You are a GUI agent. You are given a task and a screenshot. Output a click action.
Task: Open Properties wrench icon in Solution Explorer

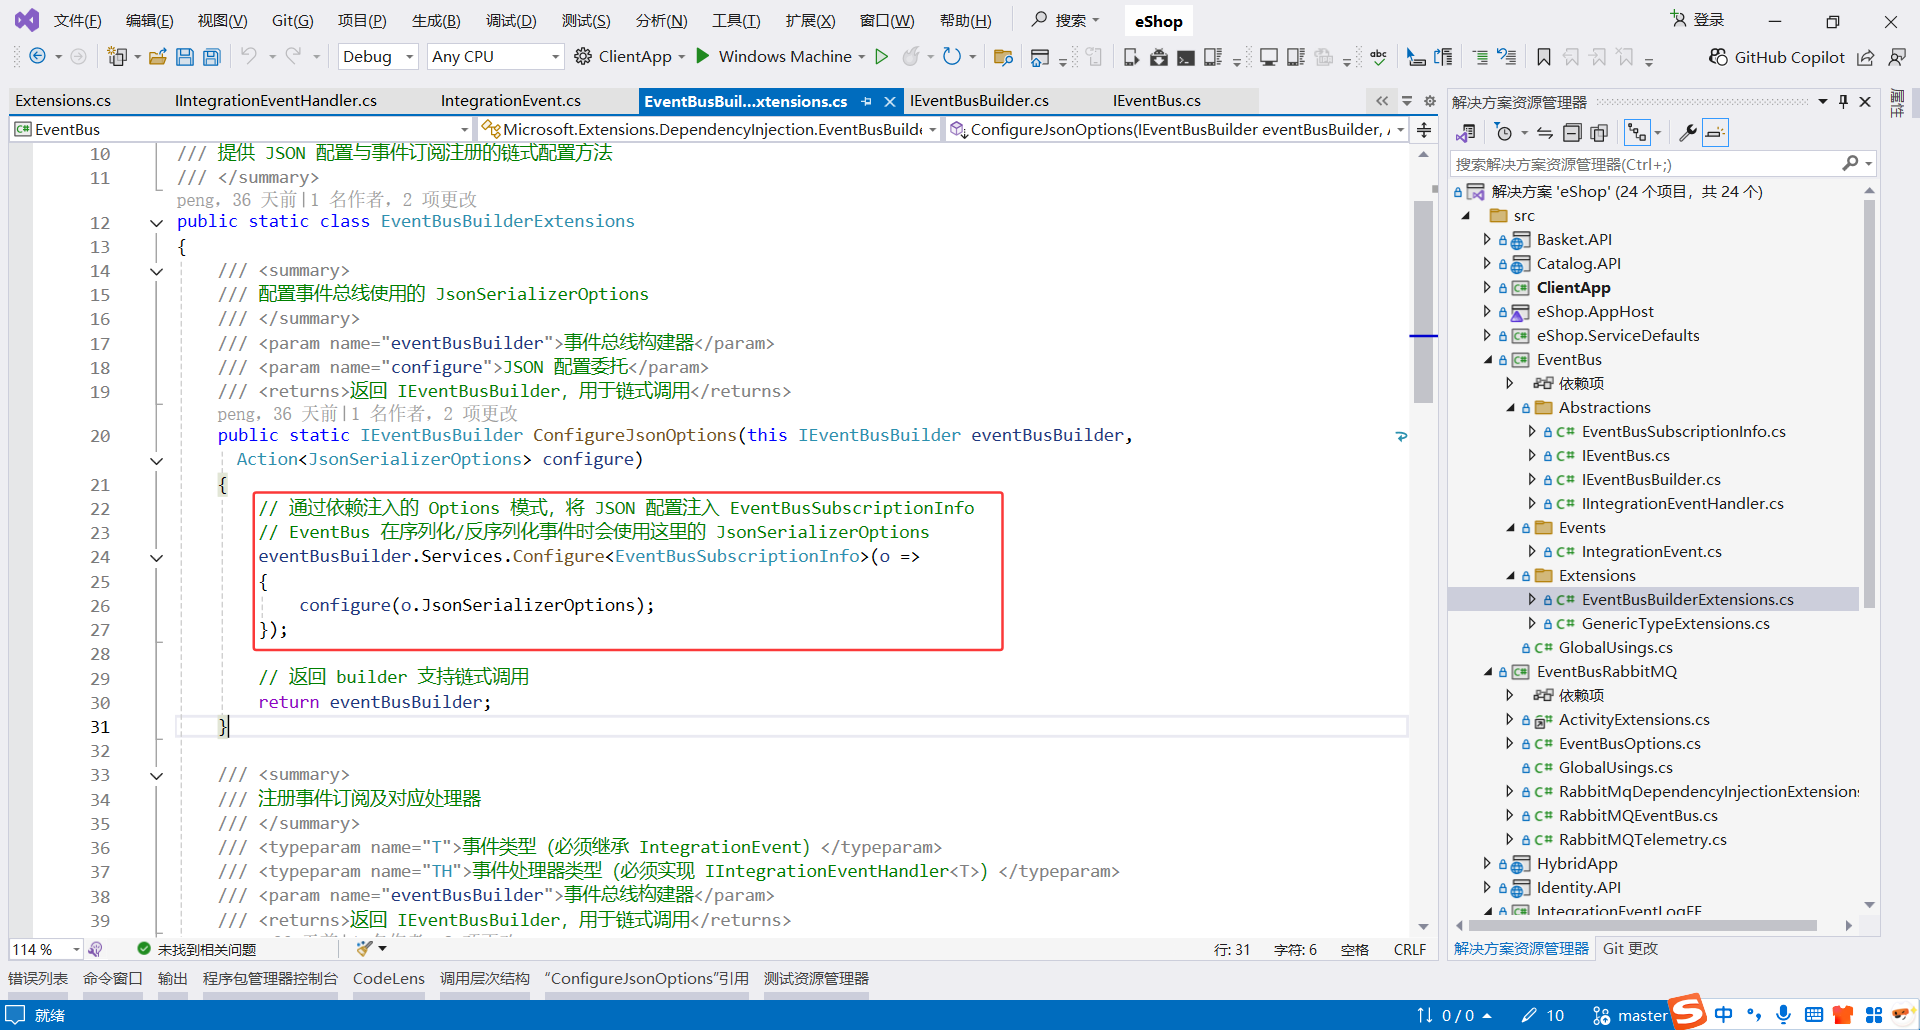pos(1688,133)
